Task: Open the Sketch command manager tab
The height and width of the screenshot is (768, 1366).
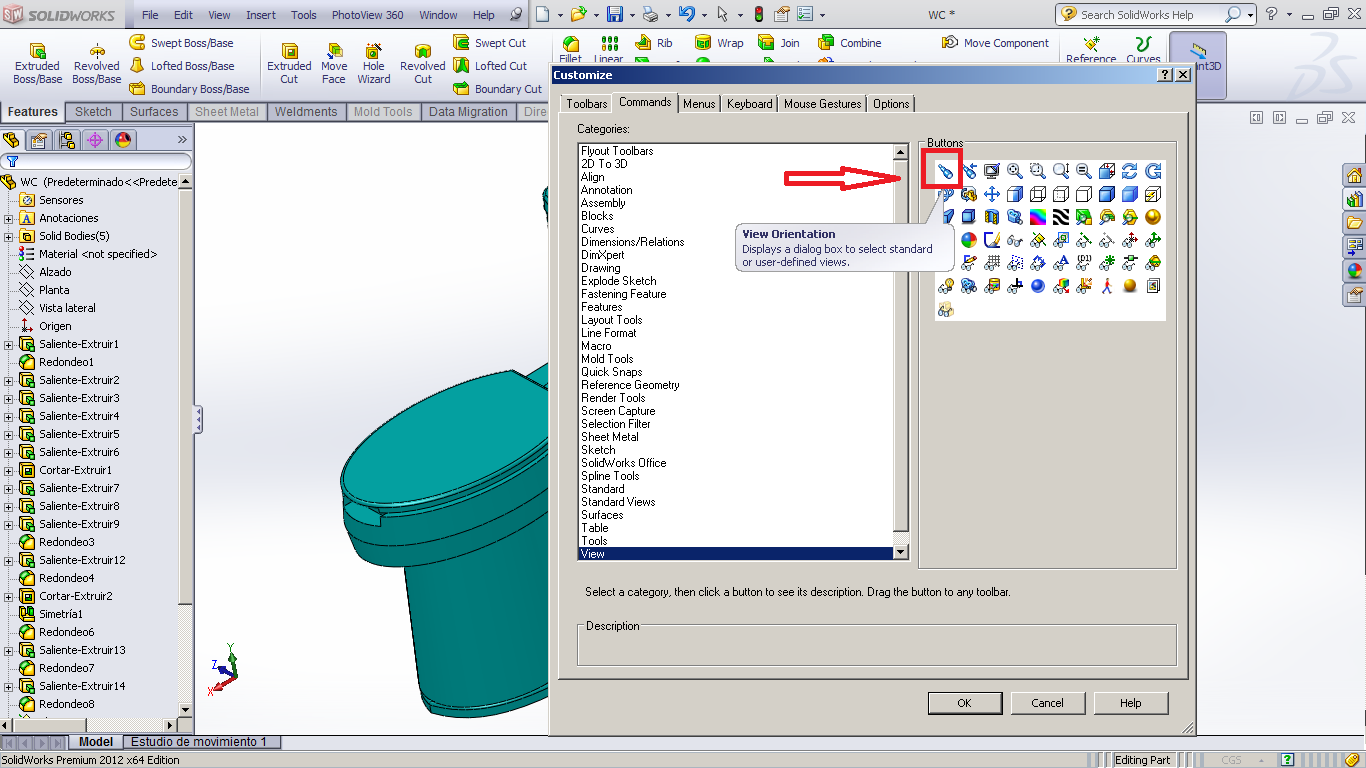Action: click(93, 112)
